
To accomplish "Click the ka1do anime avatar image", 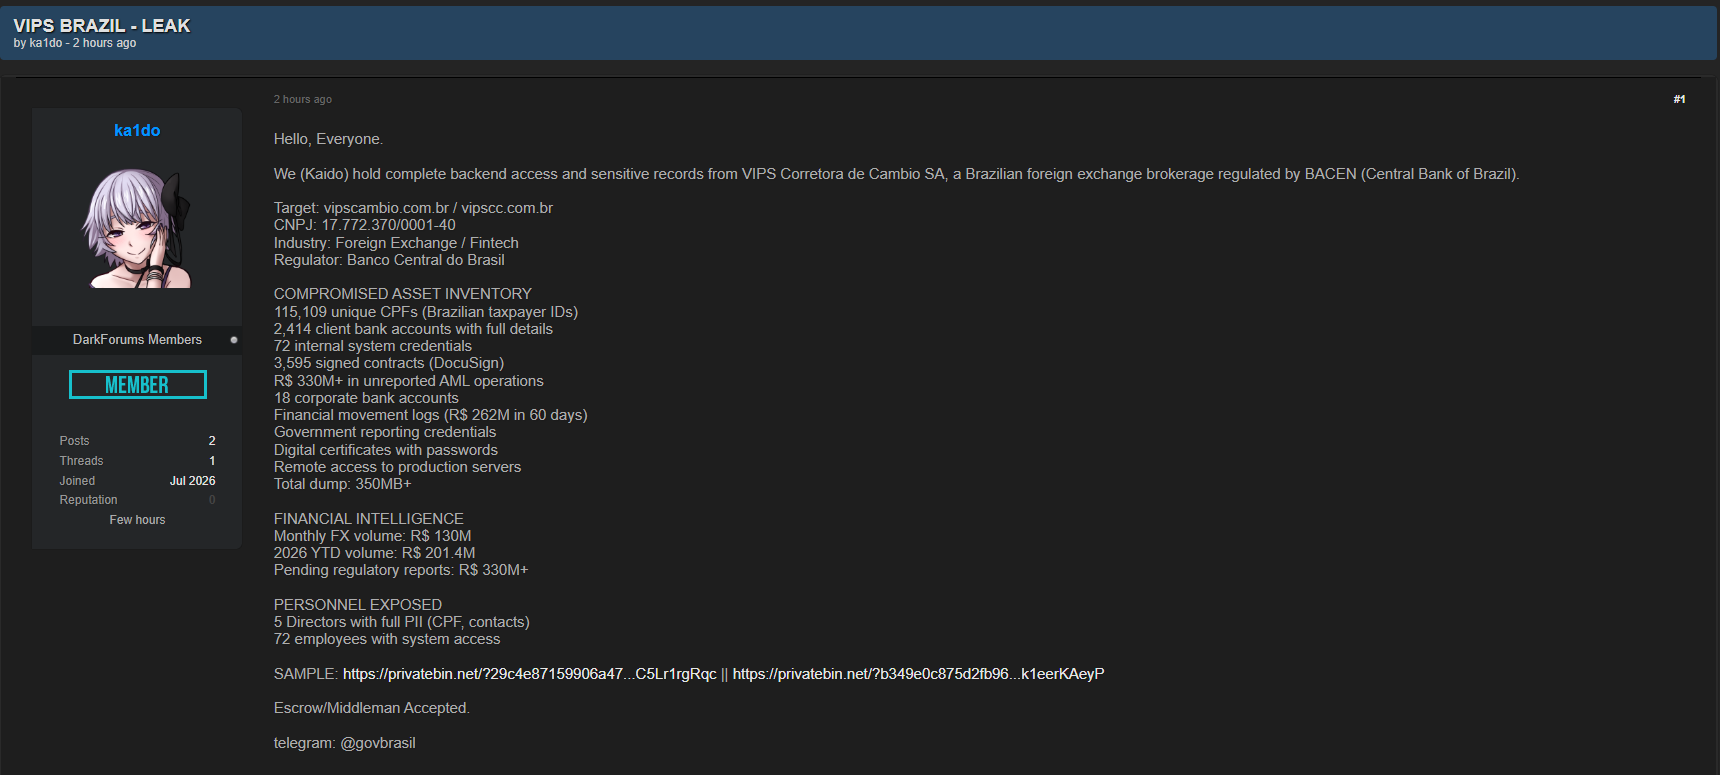I will 137,229.
